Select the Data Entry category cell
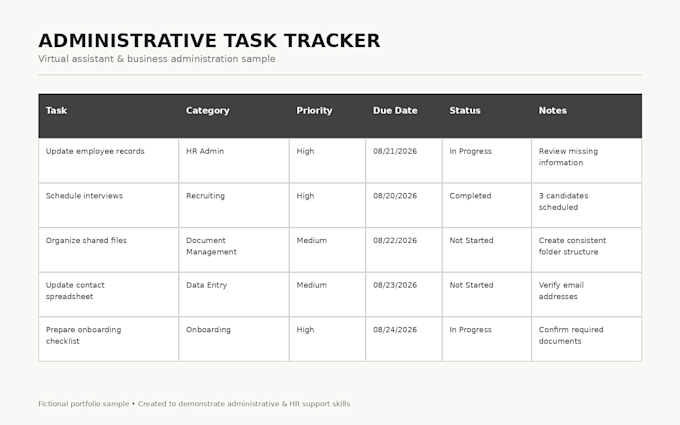Viewport: 680px width, 425px height. coord(234,294)
